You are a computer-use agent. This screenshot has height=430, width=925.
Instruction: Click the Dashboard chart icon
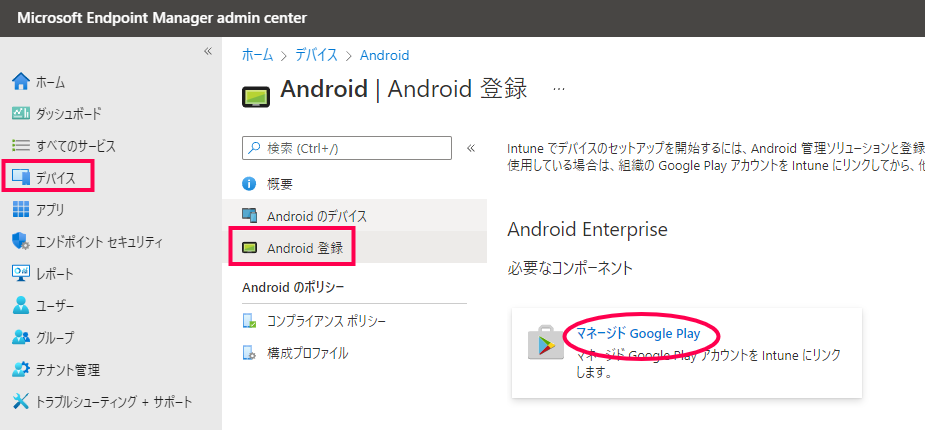point(21,113)
